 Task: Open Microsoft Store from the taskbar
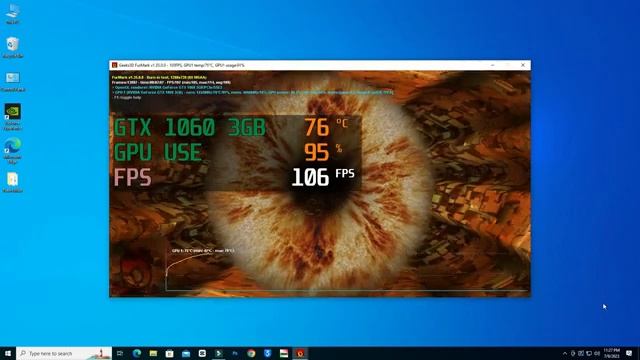coord(169,353)
